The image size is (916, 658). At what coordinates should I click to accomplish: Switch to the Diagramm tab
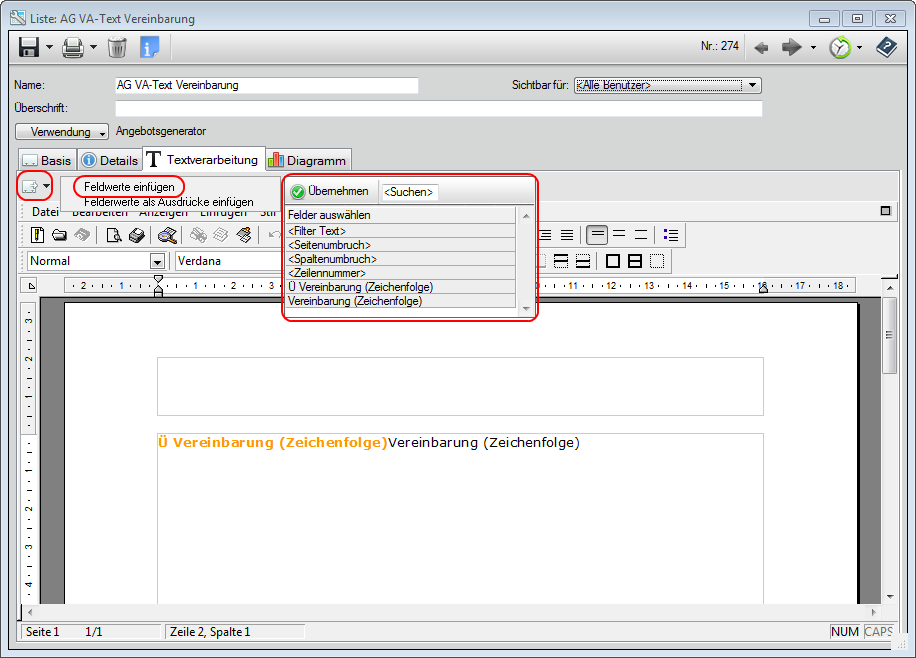(307, 160)
